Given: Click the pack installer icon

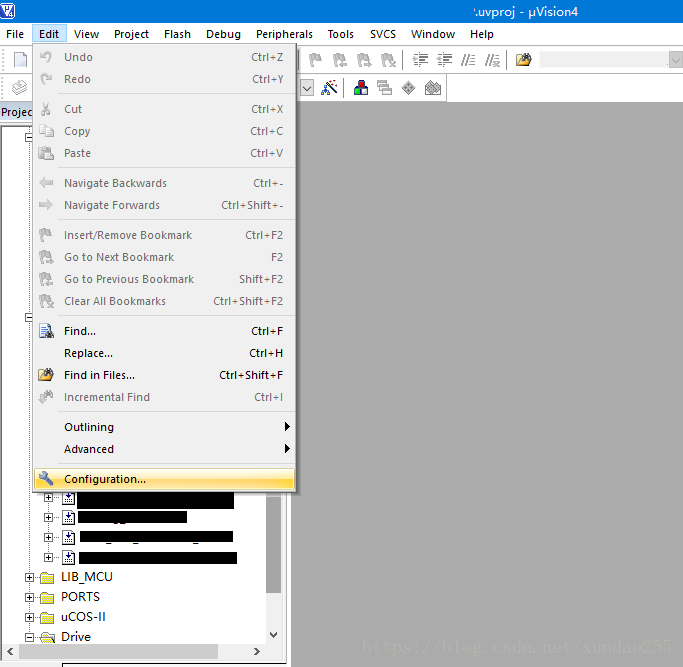Looking at the screenshot, I should tap(433, 88).
